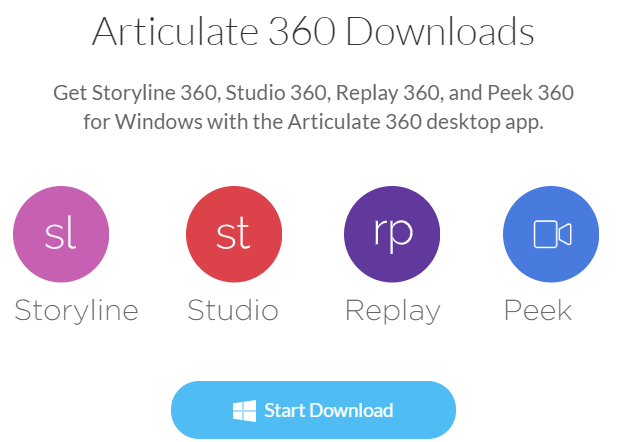Click the 'Replay' label text

coord(392,312)
